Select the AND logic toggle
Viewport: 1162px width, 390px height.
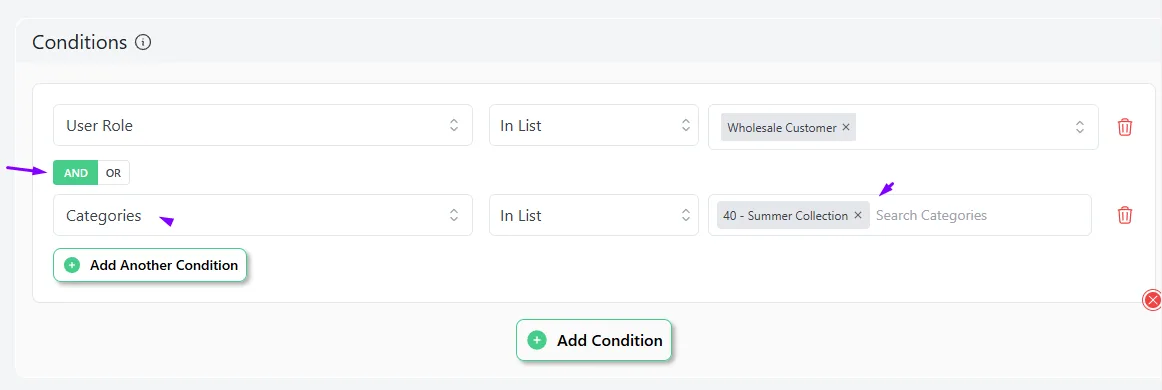tap(76, 173)
